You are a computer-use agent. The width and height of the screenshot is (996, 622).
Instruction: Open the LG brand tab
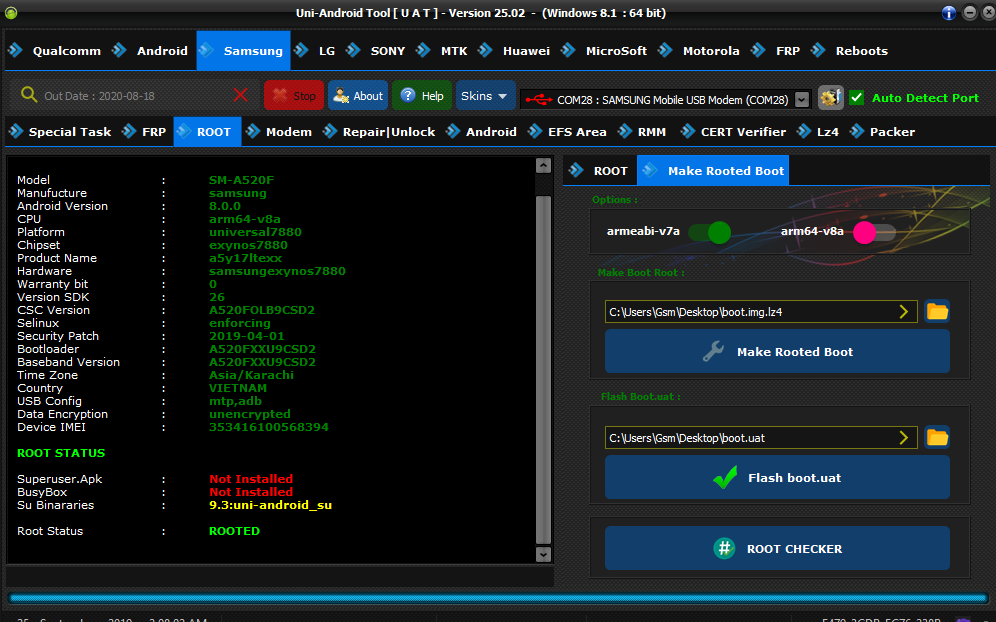click(316, 51)
